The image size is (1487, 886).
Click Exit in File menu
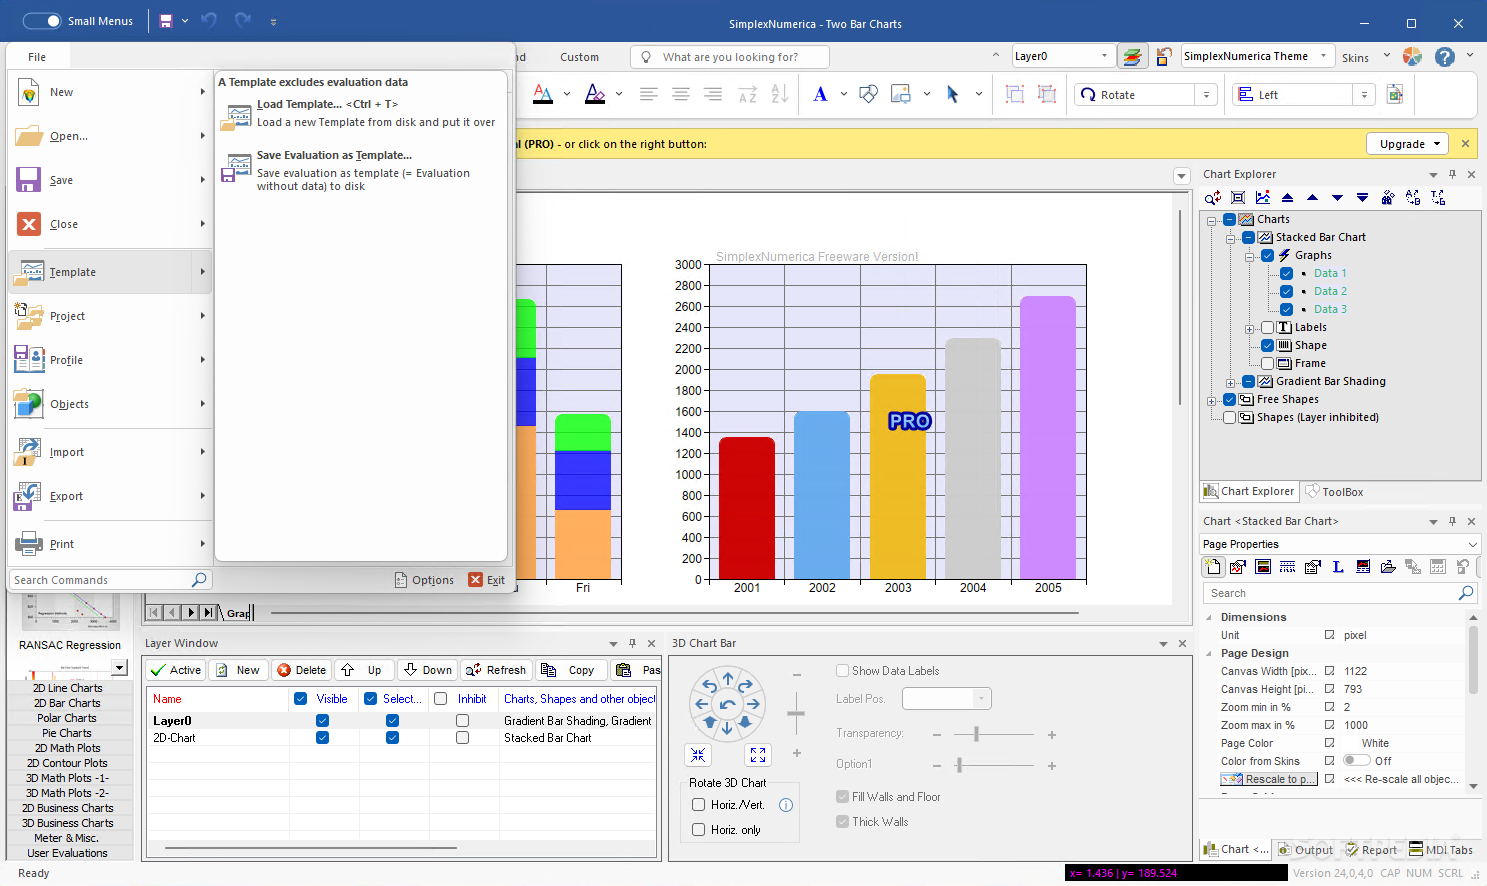(487, 580)
